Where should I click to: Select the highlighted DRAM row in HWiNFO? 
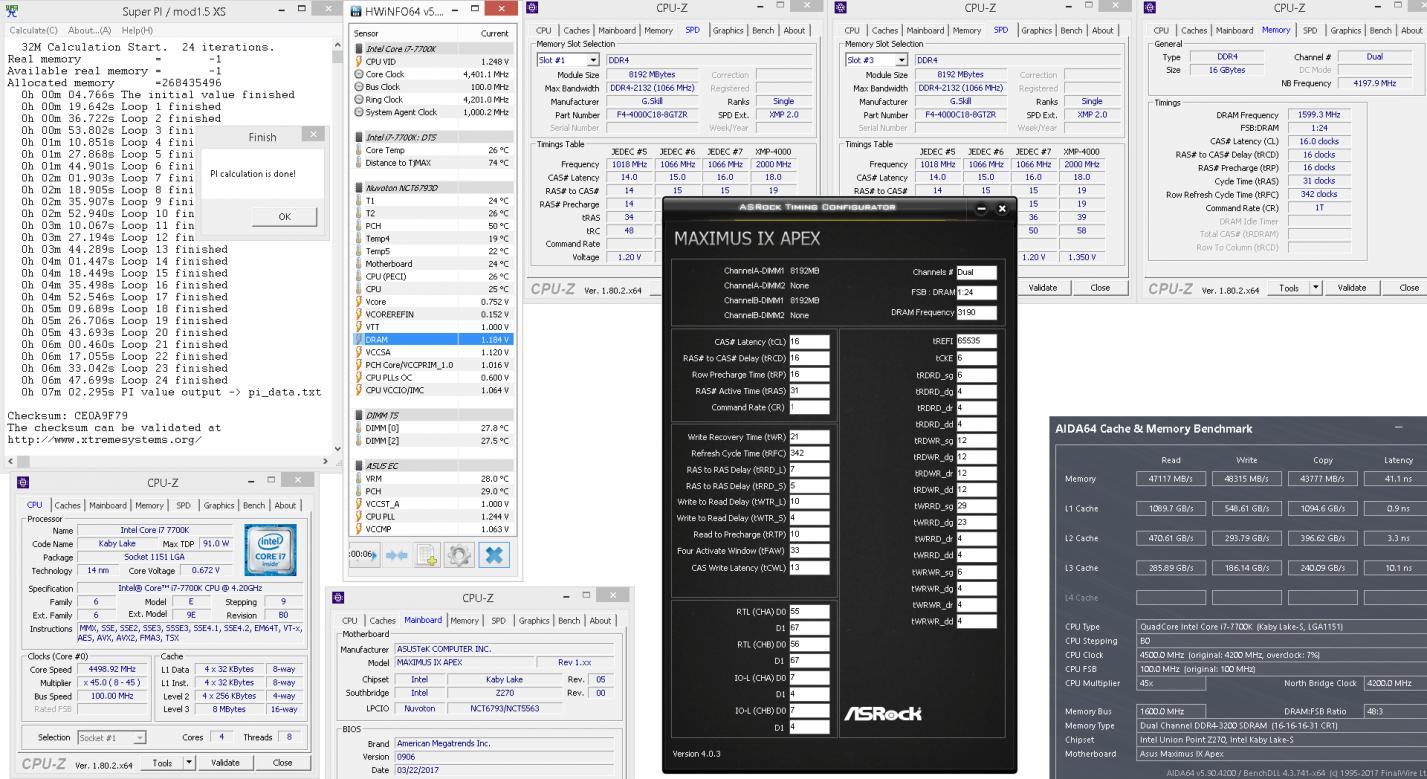click(431, 339)
